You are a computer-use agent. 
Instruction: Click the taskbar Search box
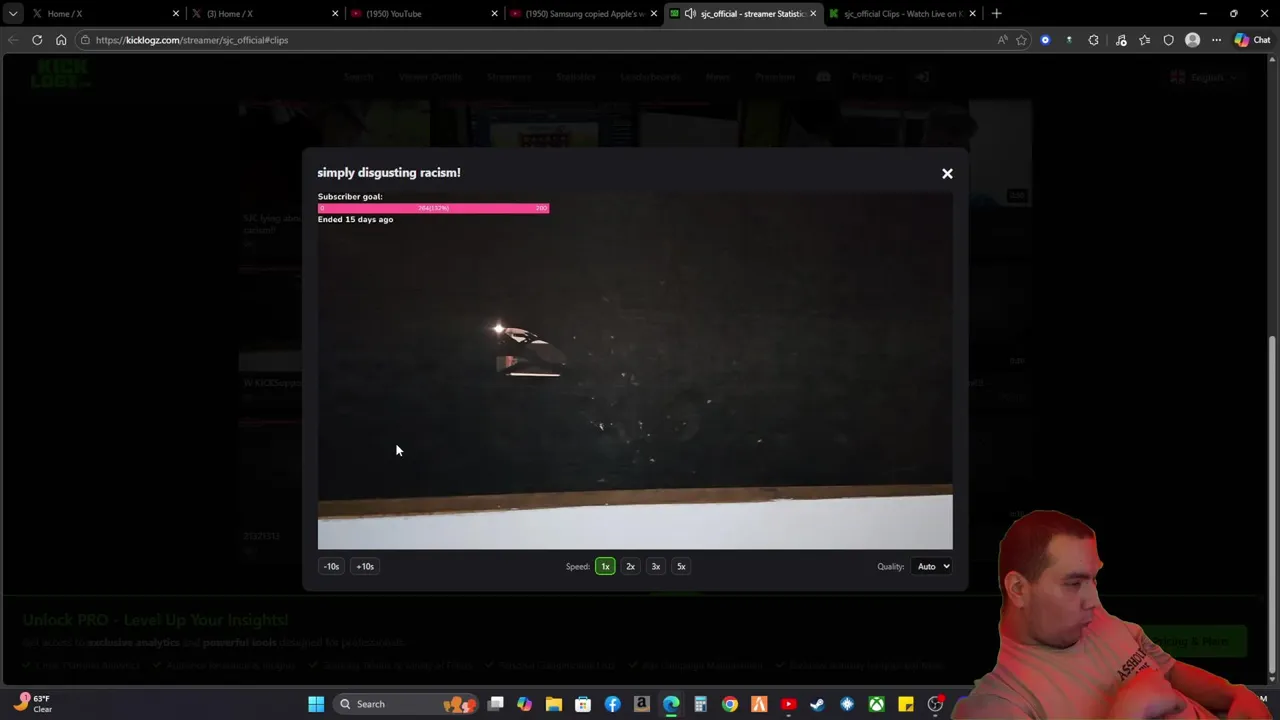tap(405, 704)
